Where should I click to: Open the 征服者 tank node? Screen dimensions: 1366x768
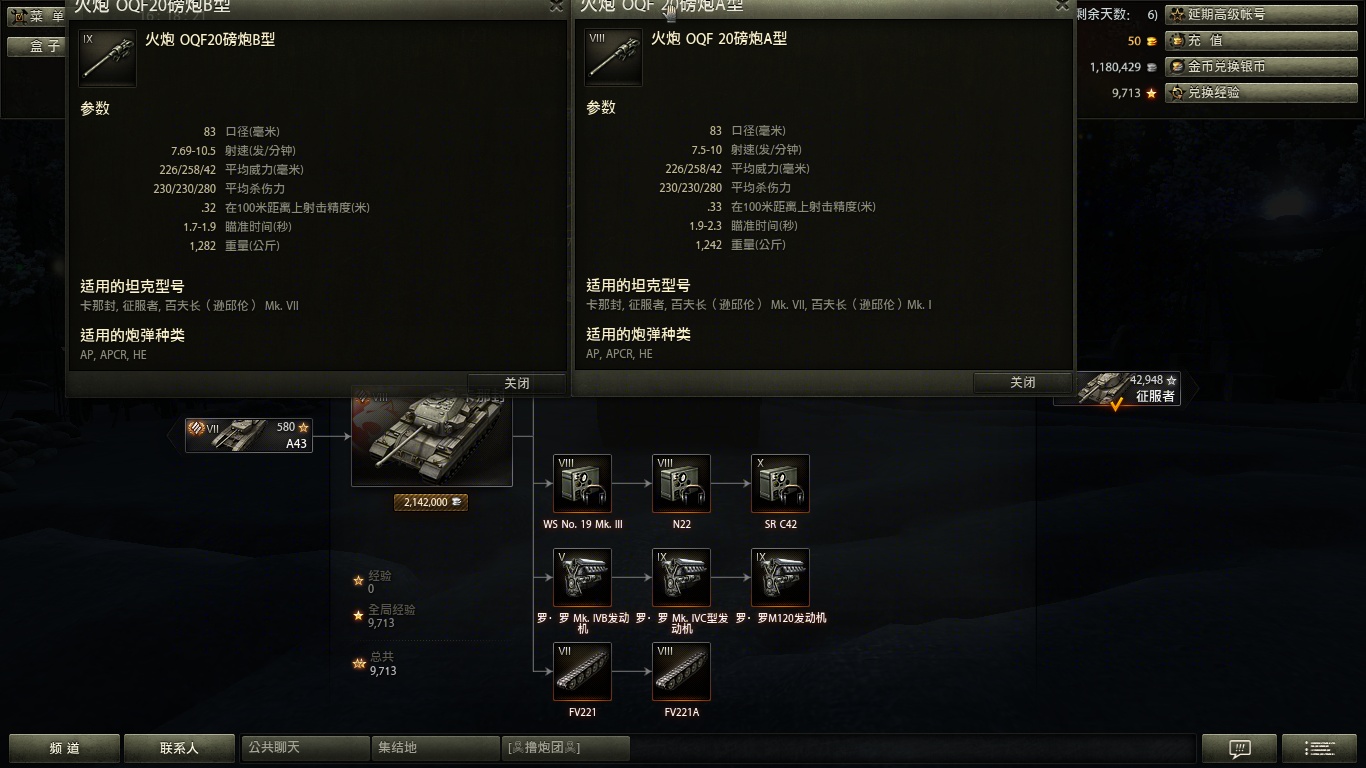[1117, 388]
